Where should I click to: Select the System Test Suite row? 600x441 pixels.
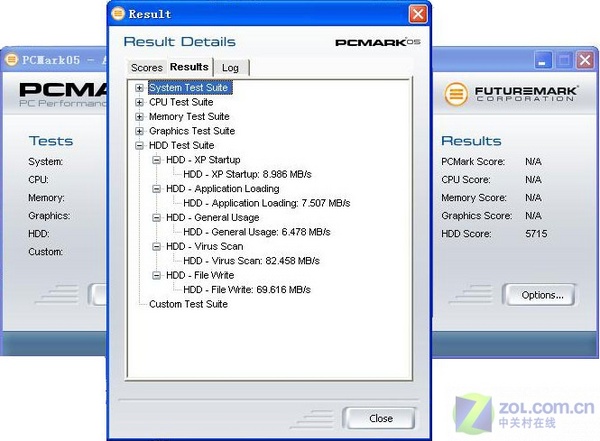point(190,88)
